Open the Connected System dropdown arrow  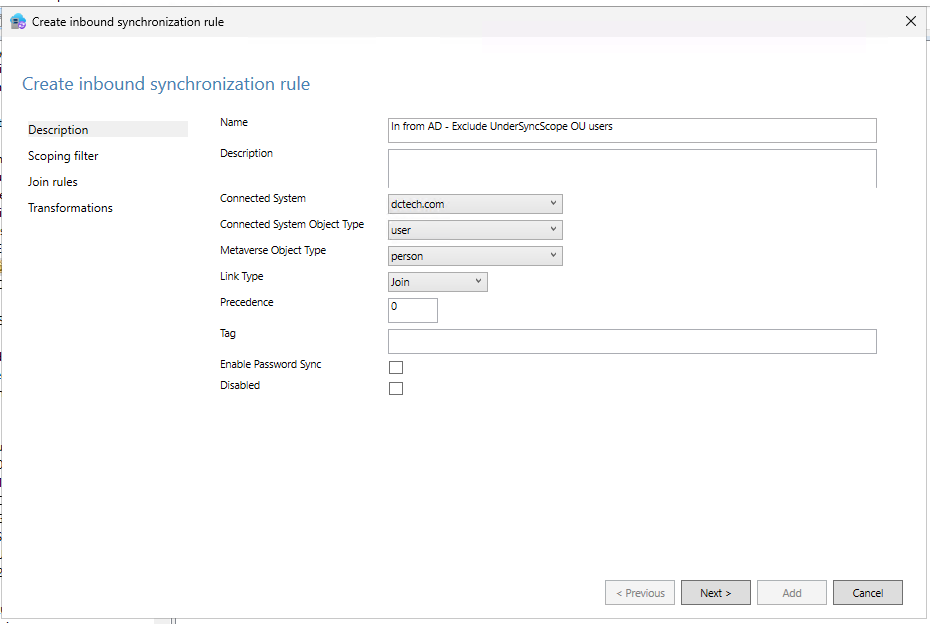pyautogui.click(x=553, y=203)
